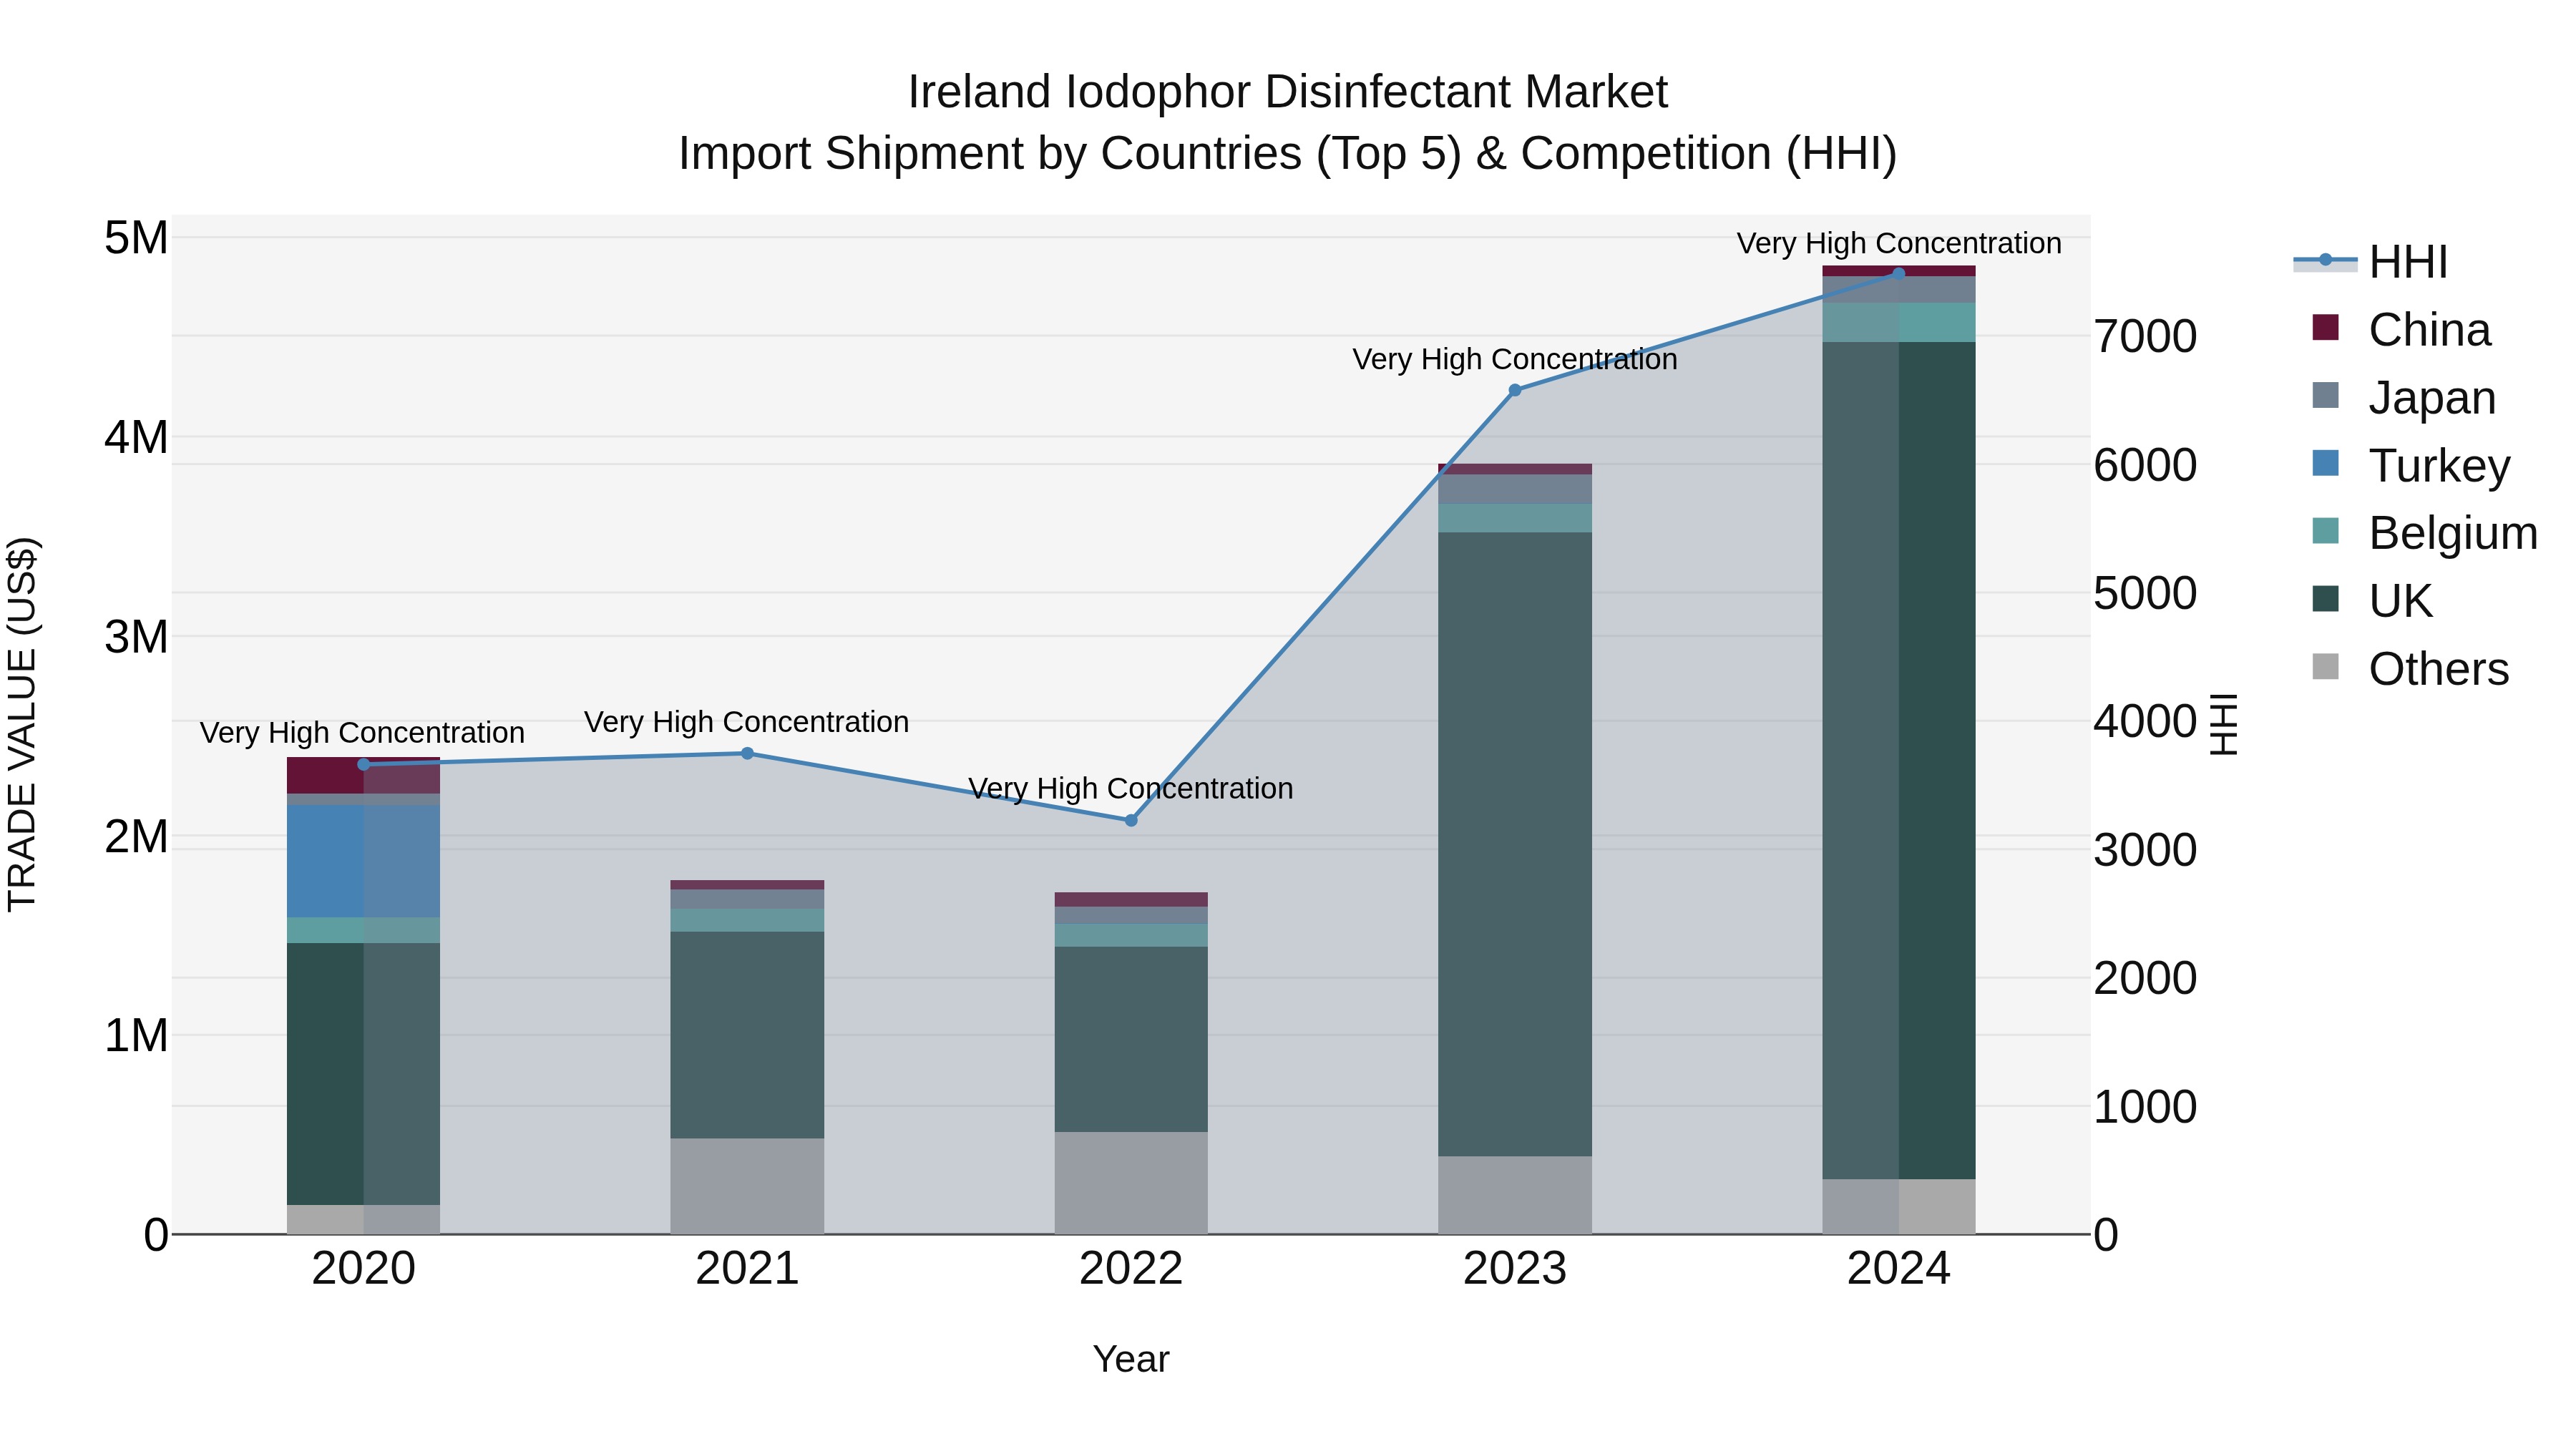Select the Others segment of 2021 bar

tap(747, 1187)
